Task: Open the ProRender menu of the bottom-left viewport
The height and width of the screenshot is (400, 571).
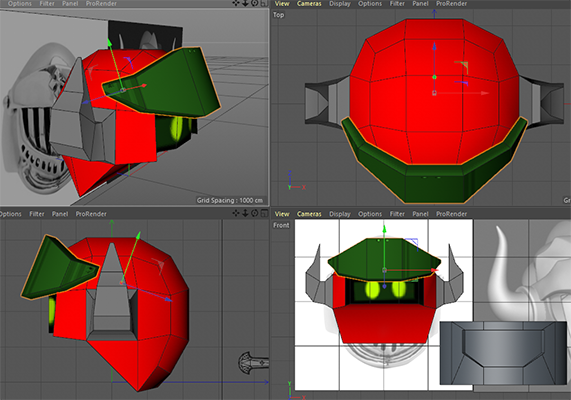Action: click(x=91, y=214)
